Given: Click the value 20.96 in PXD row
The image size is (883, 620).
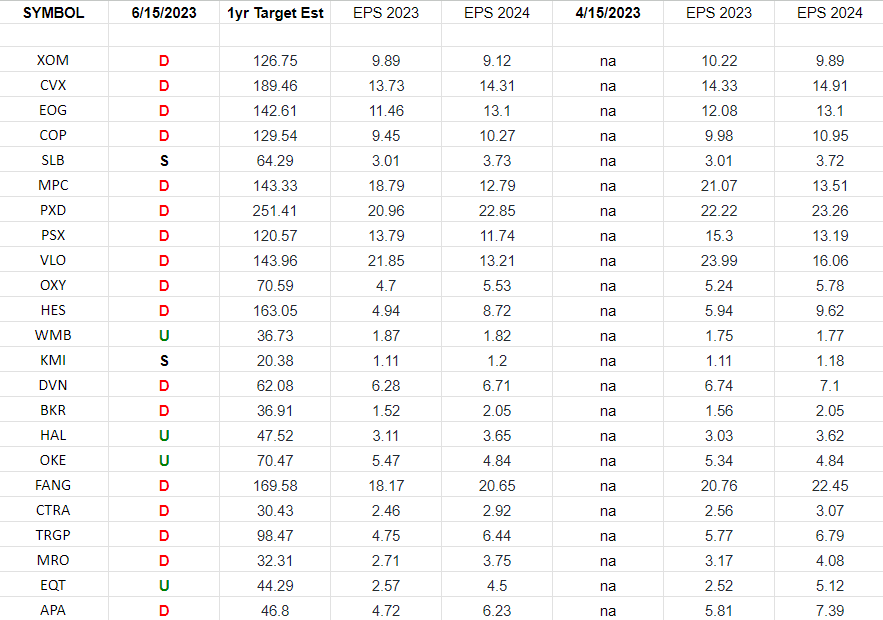Looking at the screenshot, I should (x=386, y=211).
